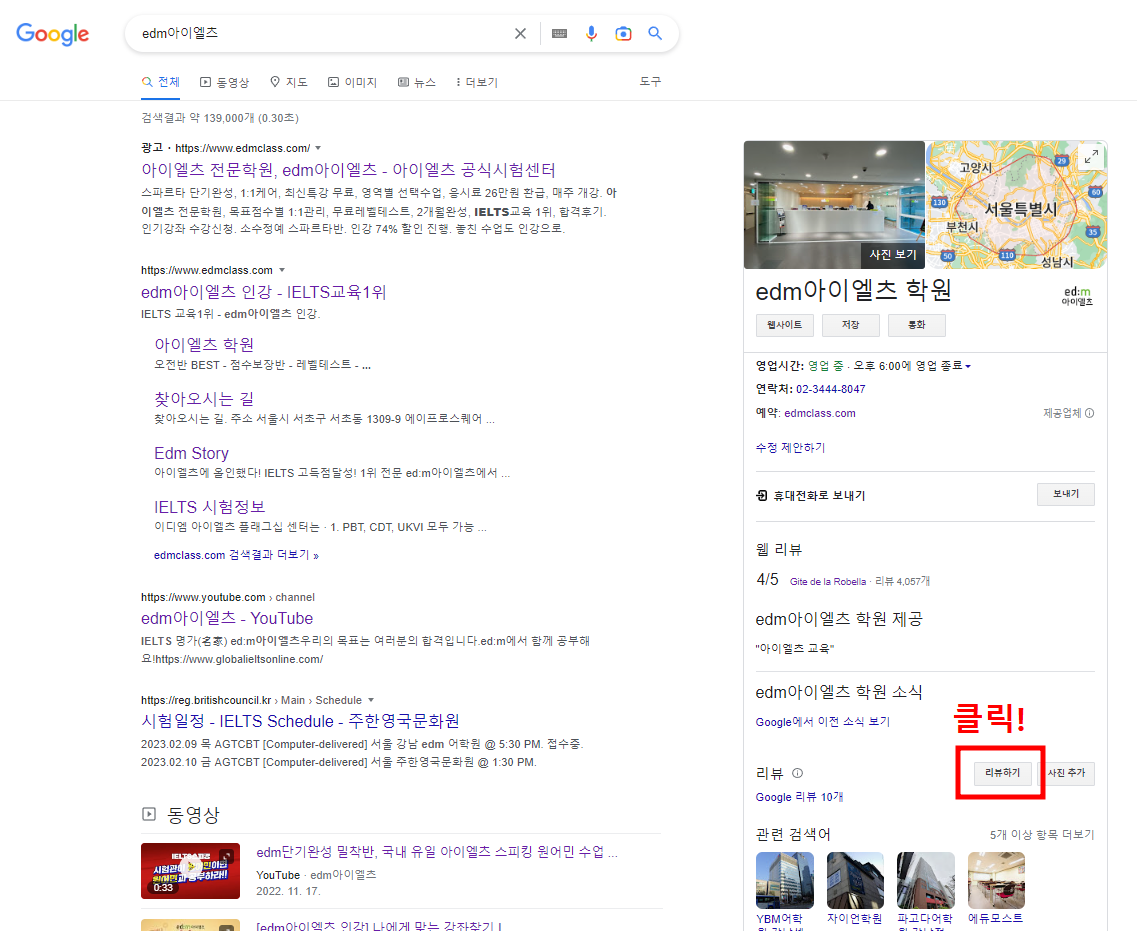
Task: Expand the map with the arrows icon
Action: click(x=1091, y=156)
